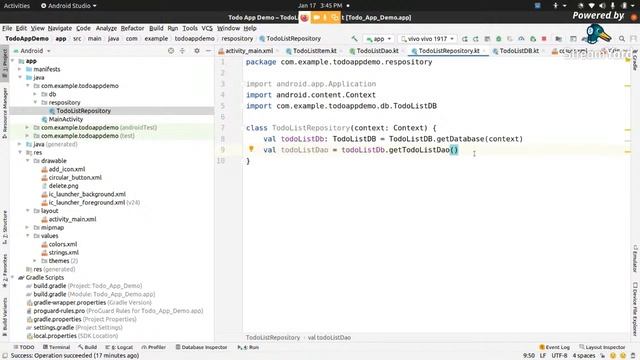The image size is (640, 360).
Task: Click the 4 spaces indent setting
Action: pos(584,356)
